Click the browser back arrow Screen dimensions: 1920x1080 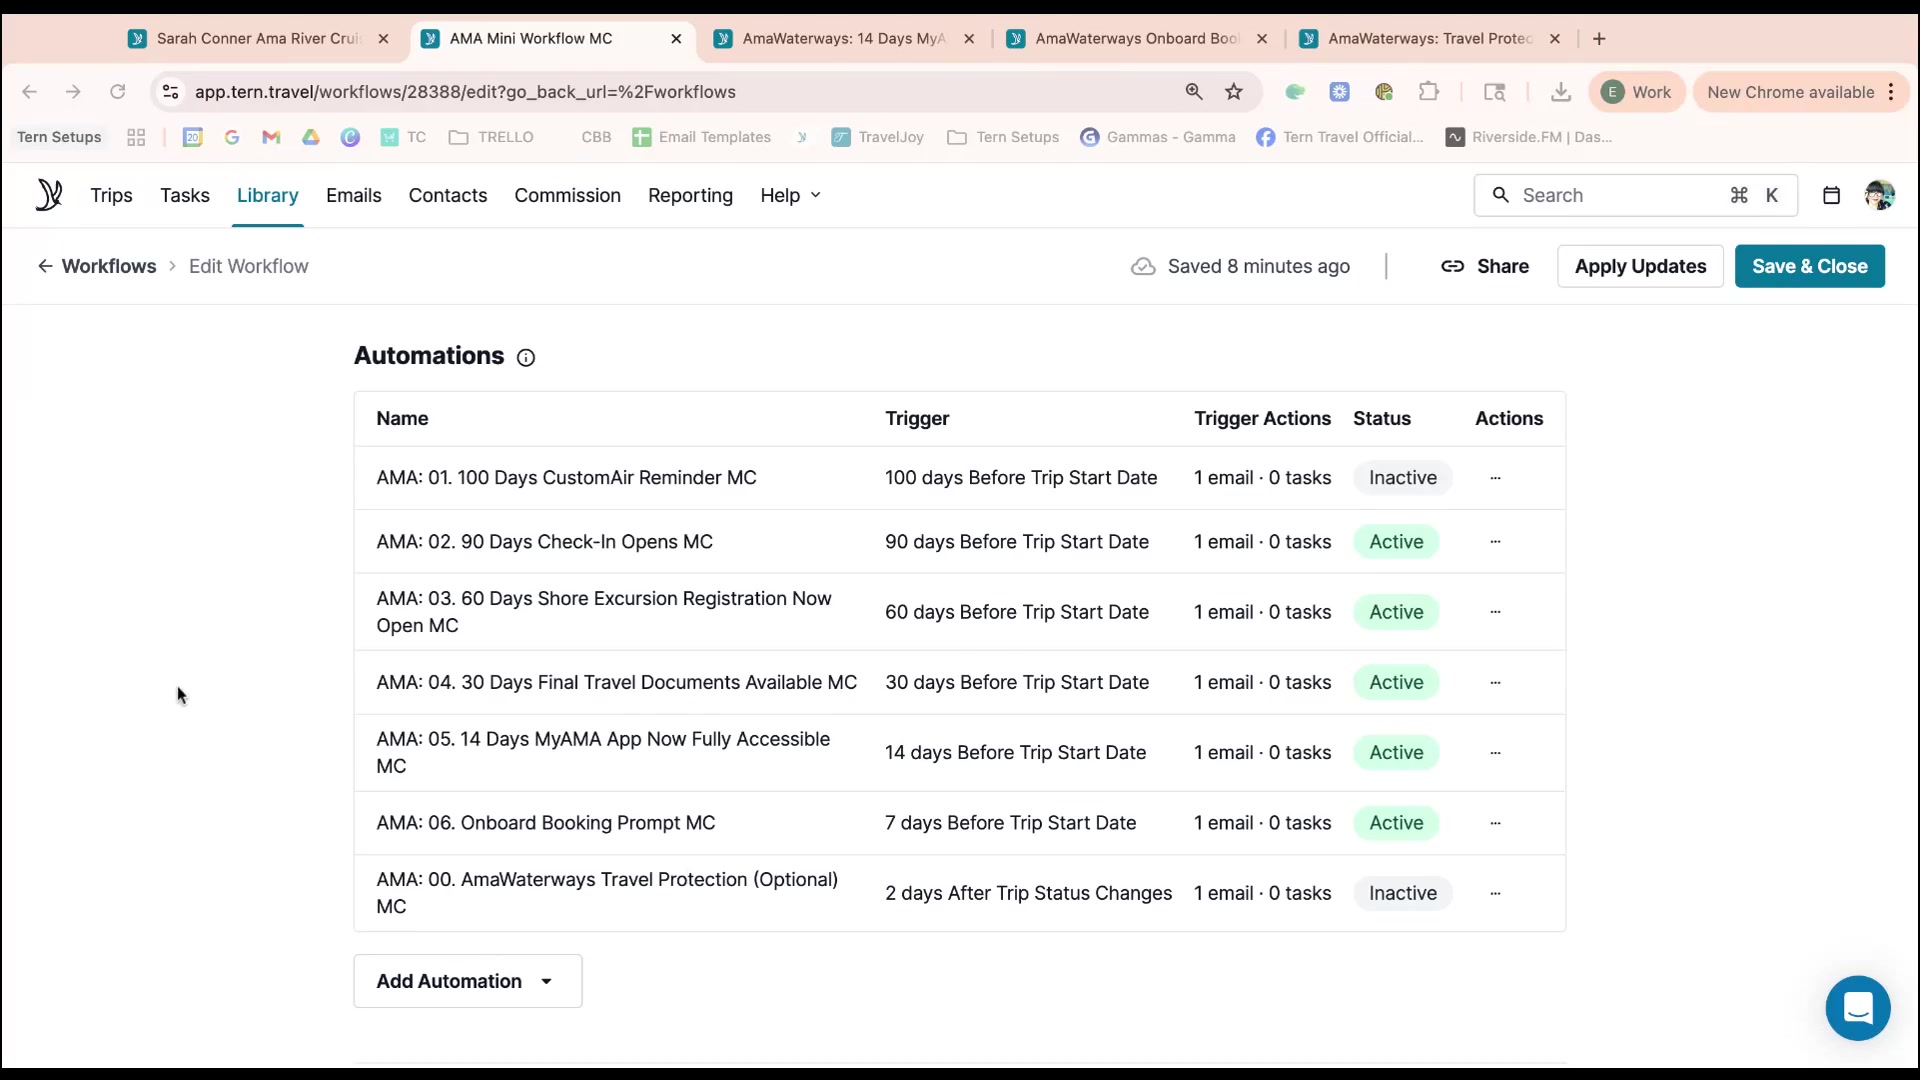pyautogui.click(x=29, y=92)
